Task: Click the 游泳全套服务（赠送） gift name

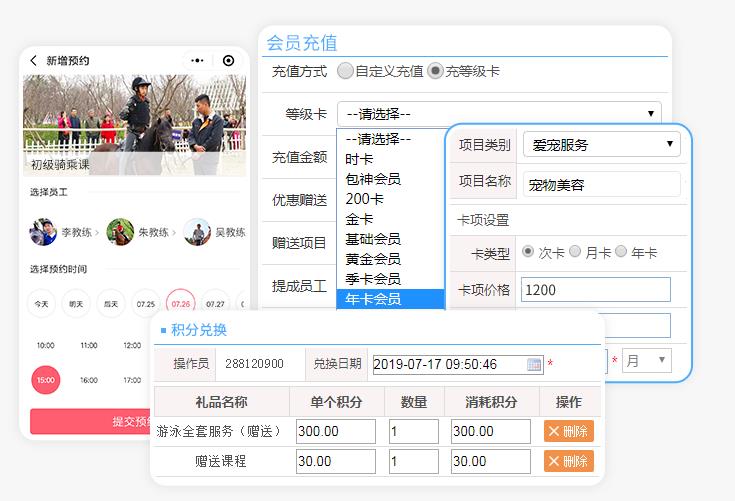Action: point(218,431)
